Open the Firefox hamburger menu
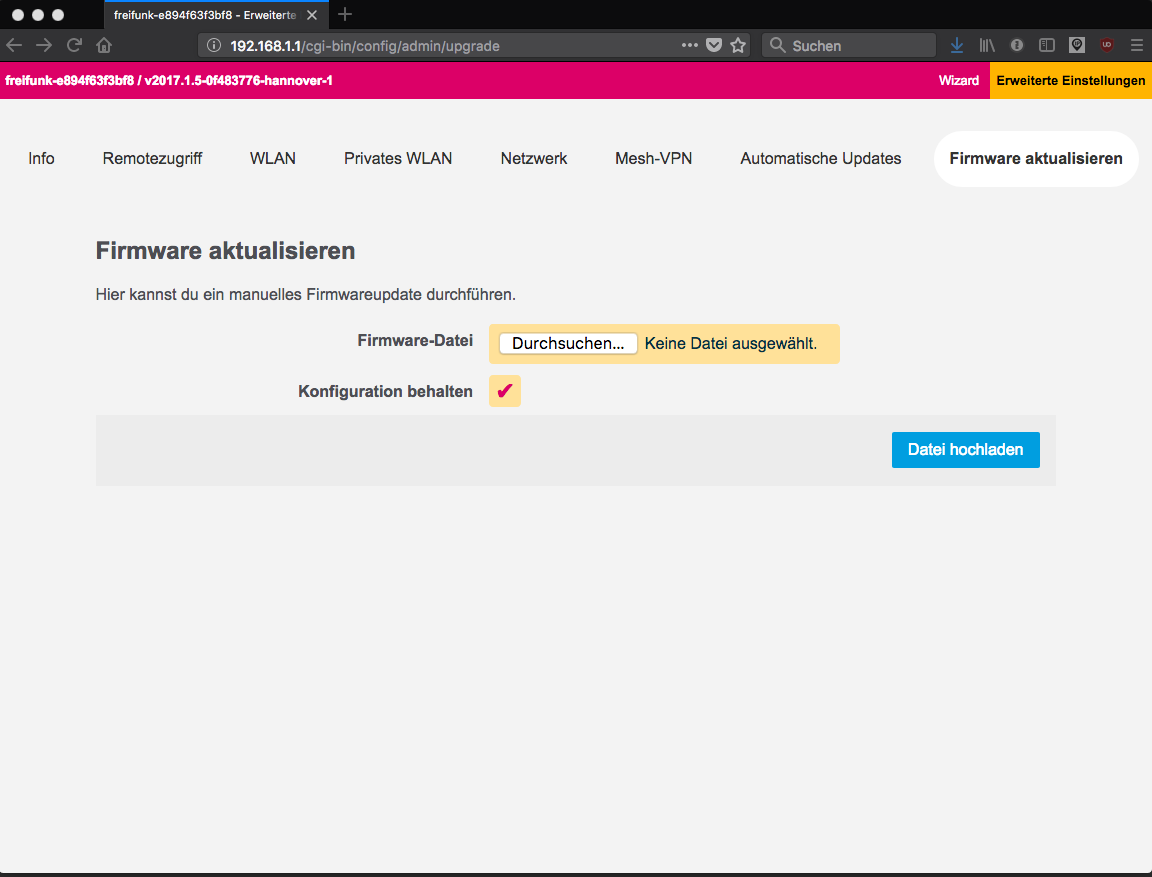The image size is (1152, 877). pyautogui.click(x=1136, y=45)
